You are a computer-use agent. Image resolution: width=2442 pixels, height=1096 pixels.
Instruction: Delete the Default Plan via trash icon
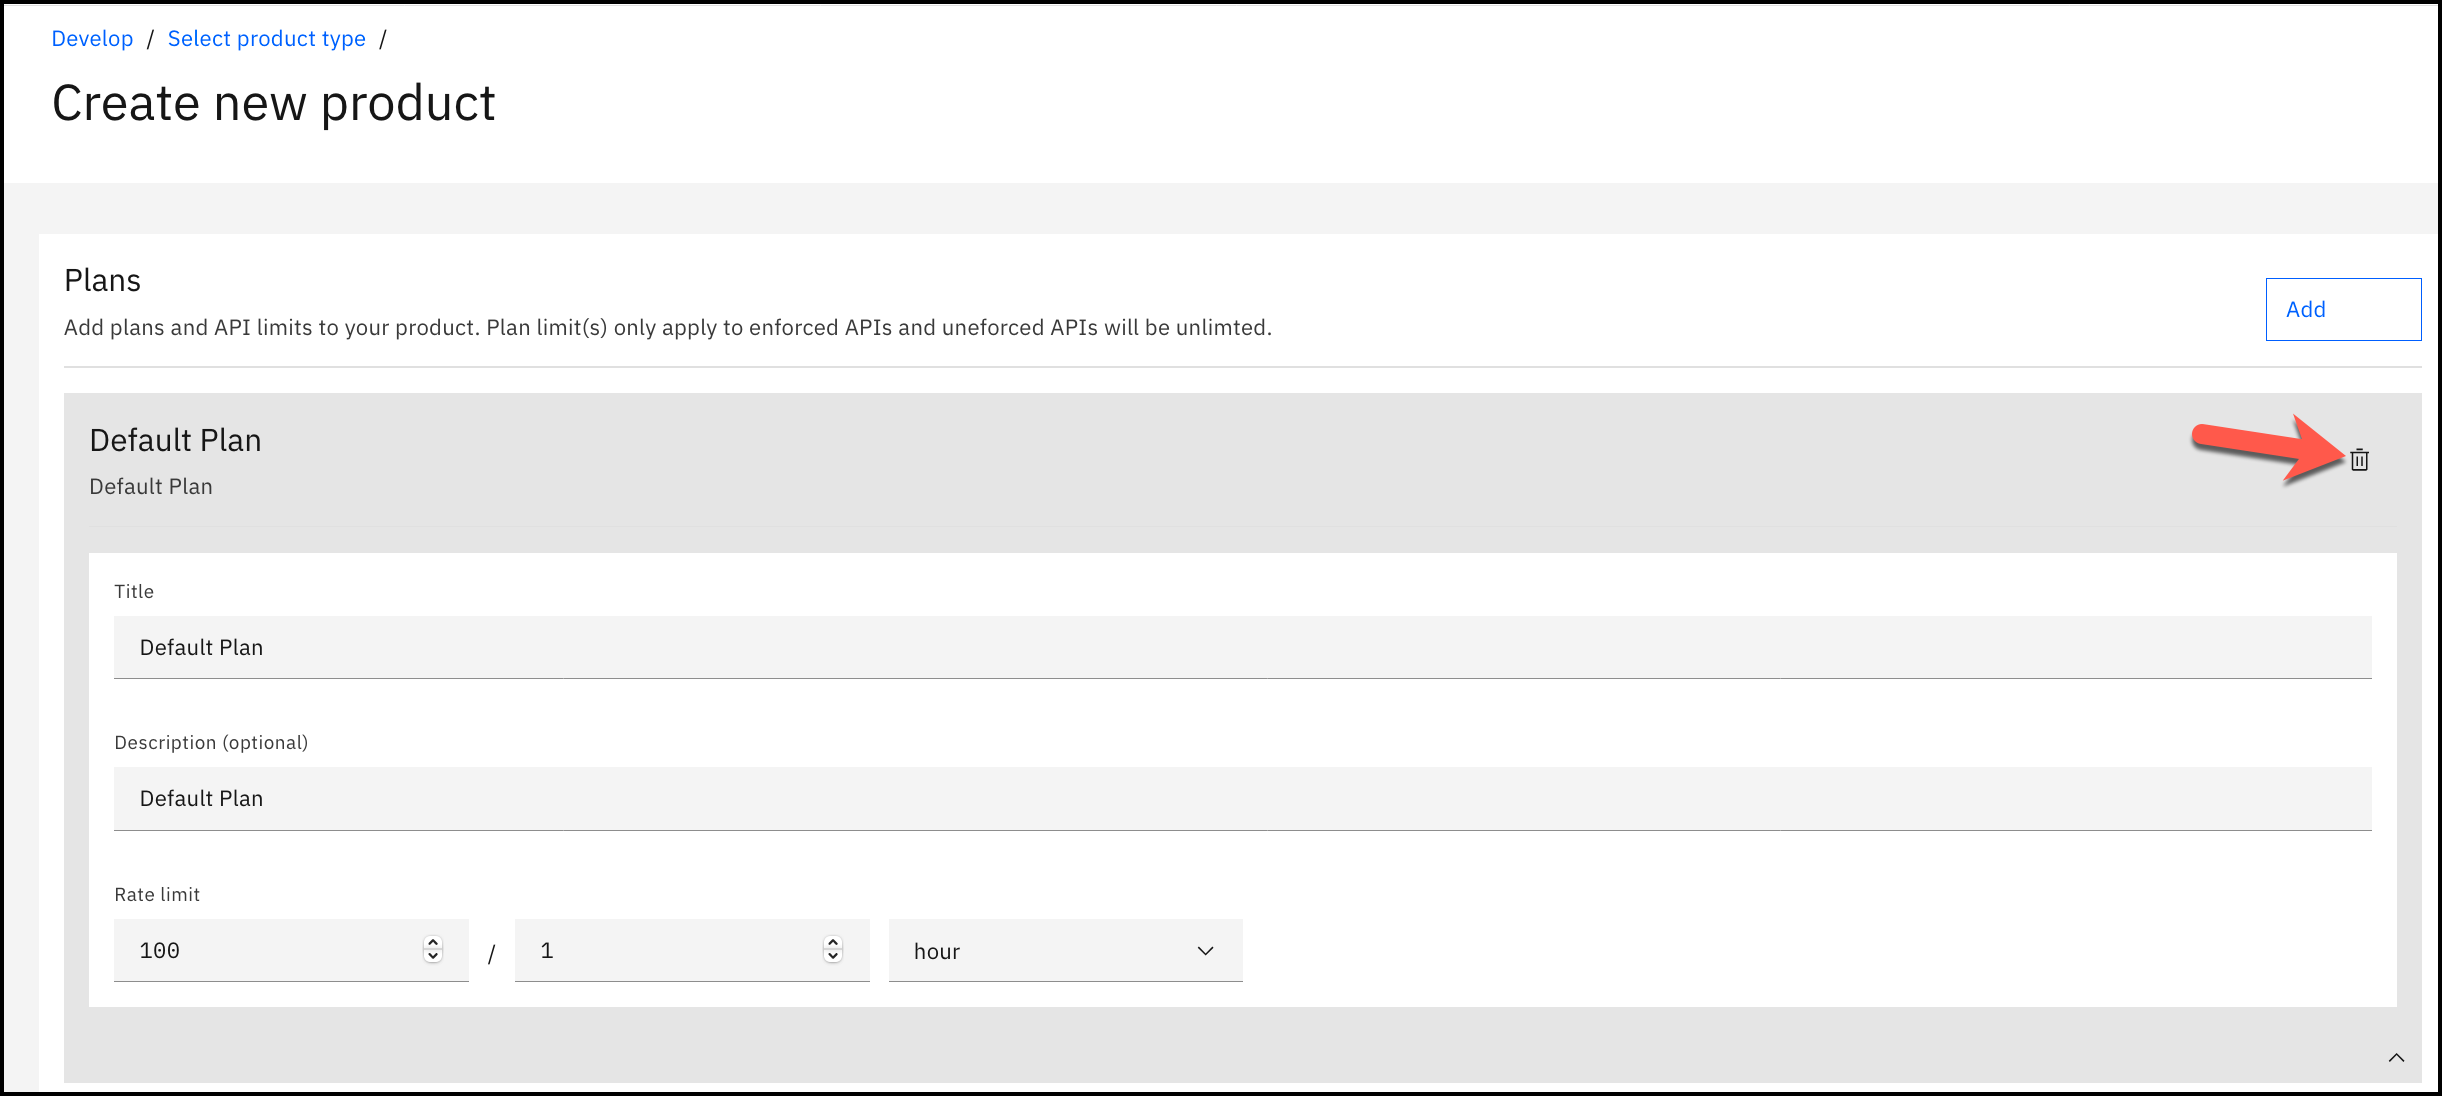(x=2360, y=460)
